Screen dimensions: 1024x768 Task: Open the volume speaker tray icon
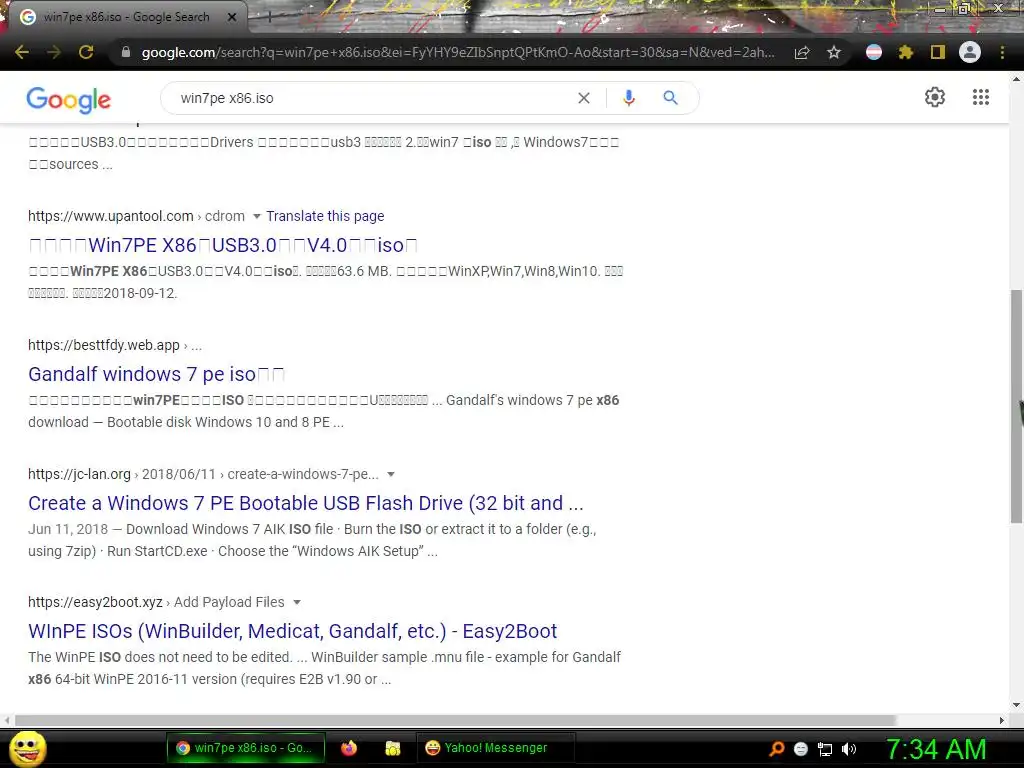849,749
